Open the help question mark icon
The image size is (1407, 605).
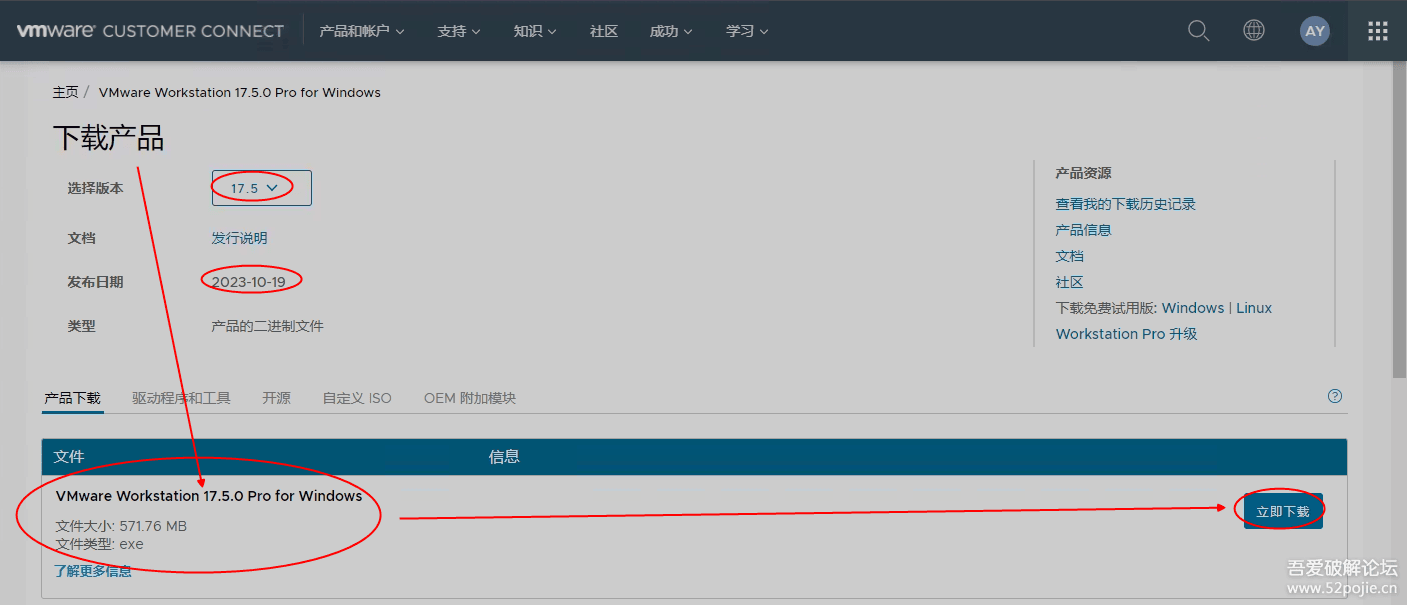pyautogui.click(x=1334, y=396)
